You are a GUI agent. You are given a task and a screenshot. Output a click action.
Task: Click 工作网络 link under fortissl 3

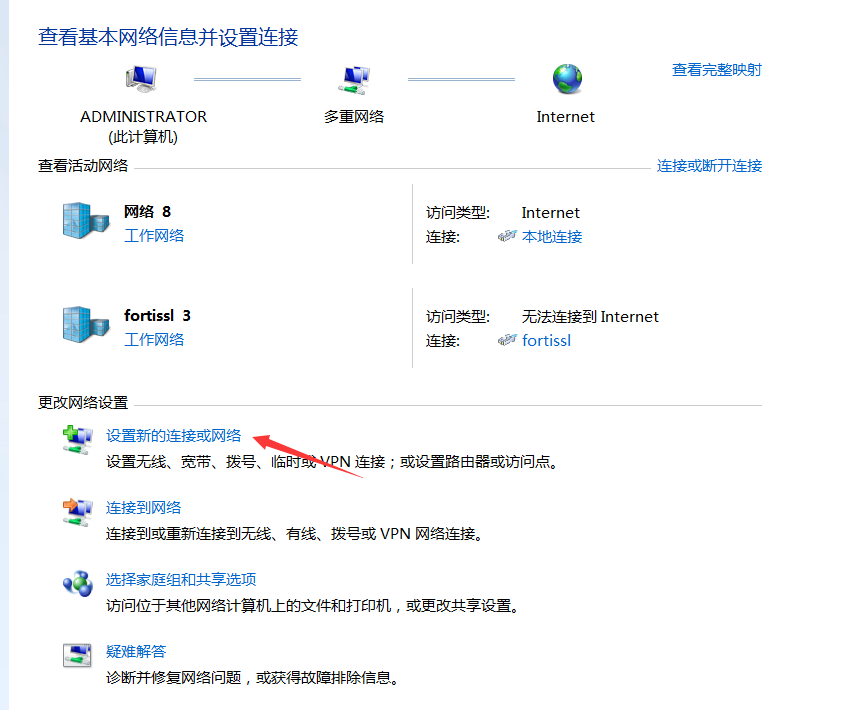click(x=154, y=340)
